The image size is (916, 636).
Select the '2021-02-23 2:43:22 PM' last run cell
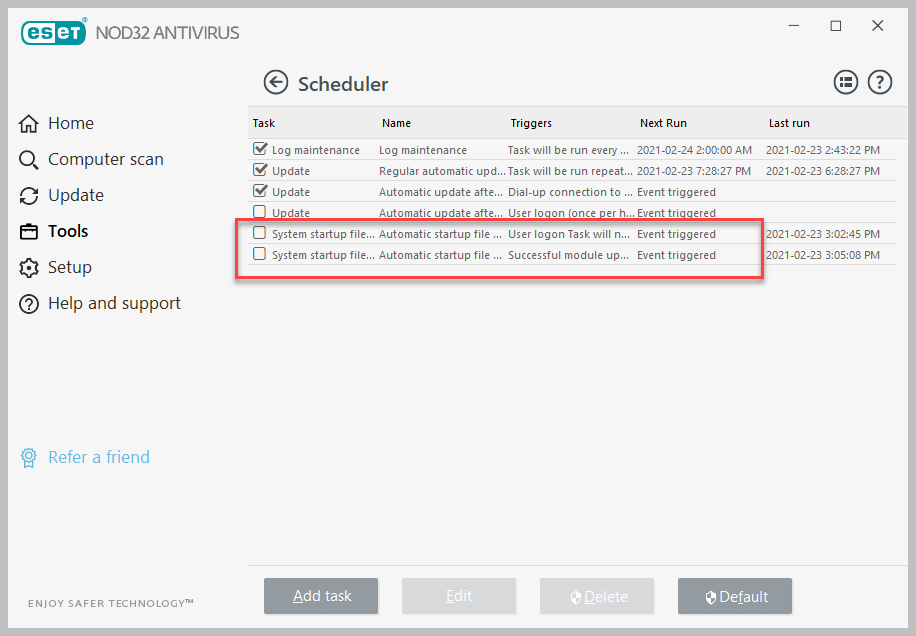tap(823, 150)
